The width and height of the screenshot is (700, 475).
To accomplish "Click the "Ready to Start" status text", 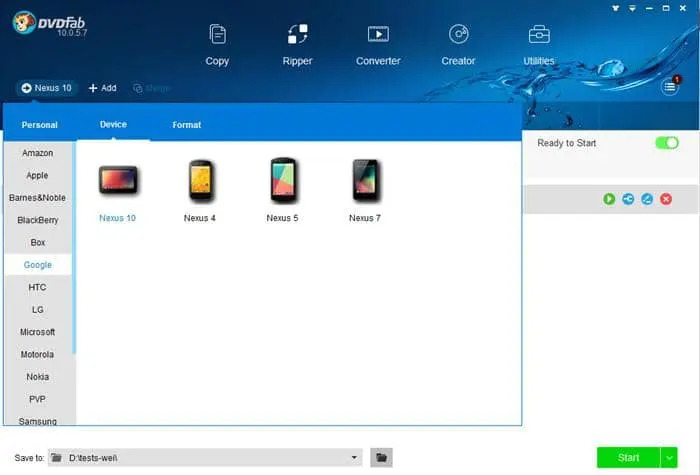I will (567, 143).
